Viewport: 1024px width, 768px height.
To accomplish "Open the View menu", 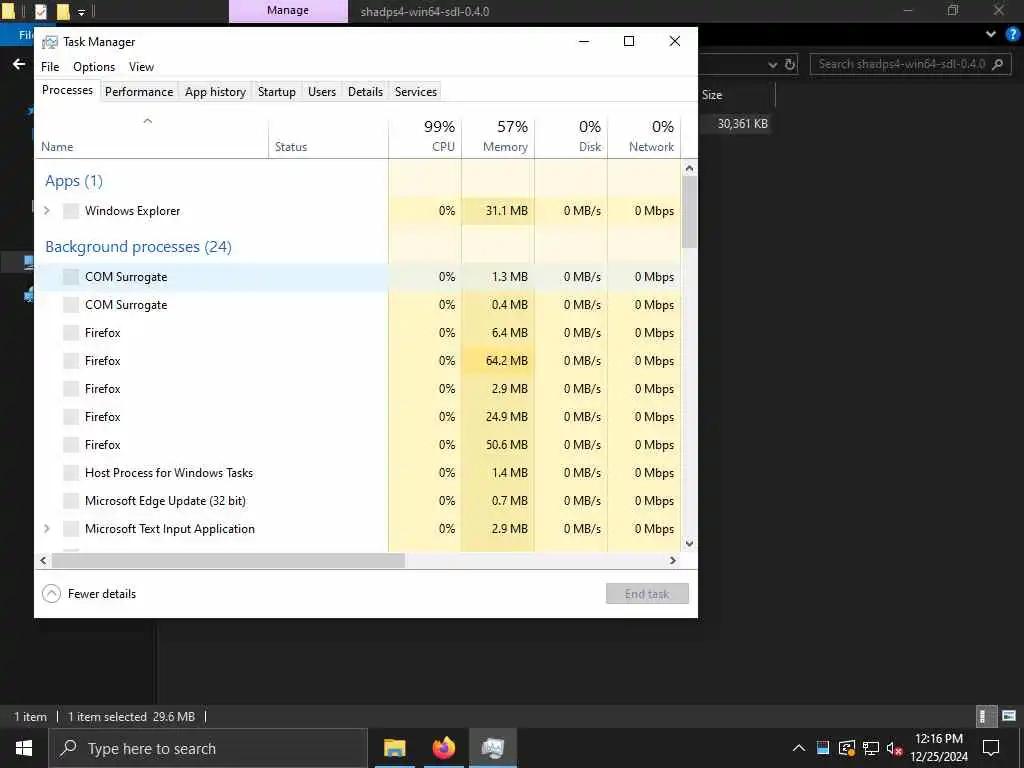I will (141, 67).
